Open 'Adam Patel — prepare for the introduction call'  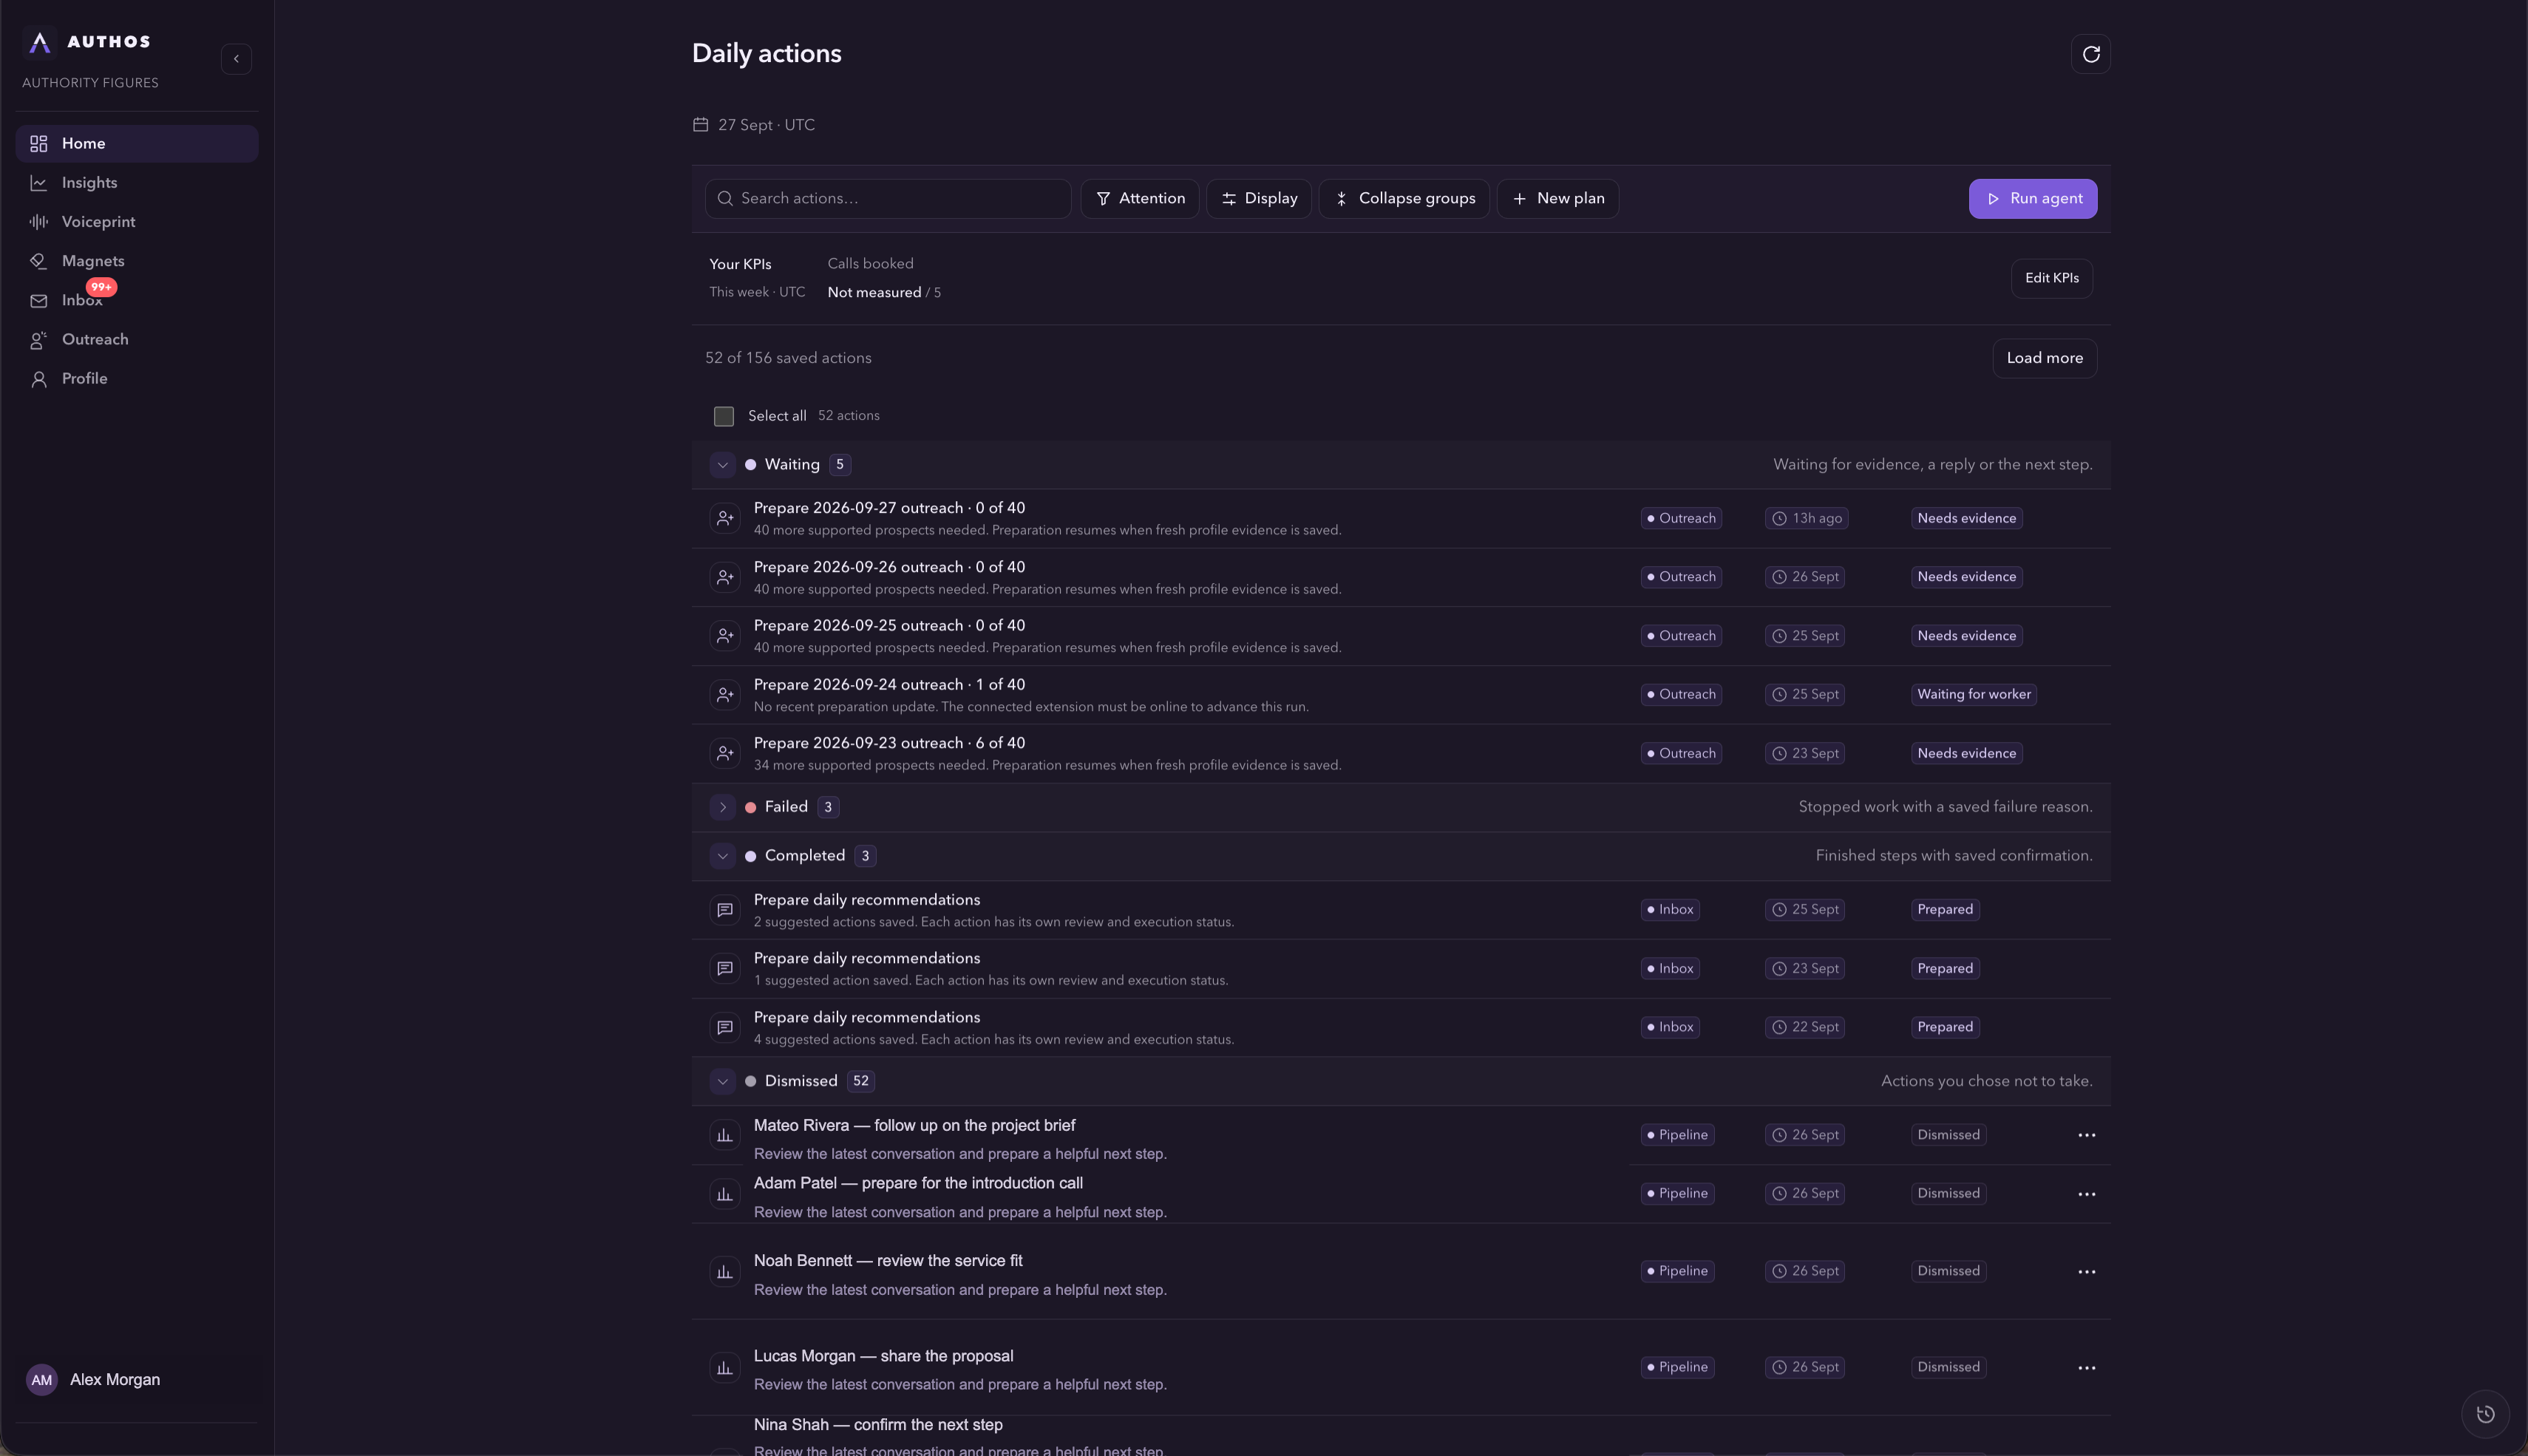click(918, 1183)
